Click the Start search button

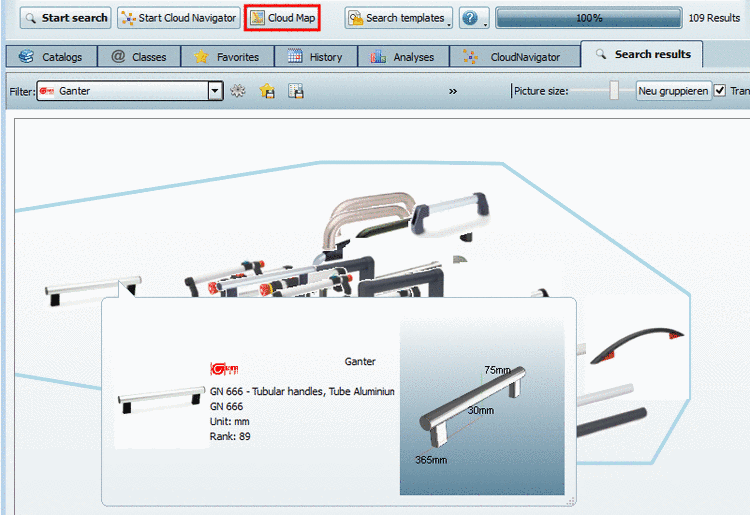66,18
